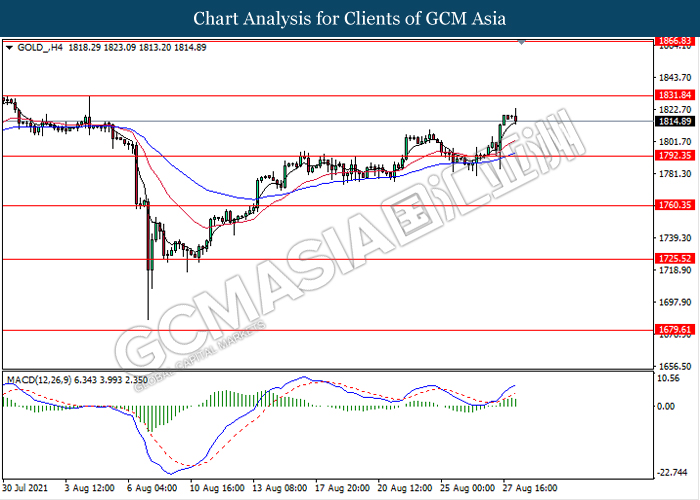This screenshot has width=700, height=500.
Task: Click the 1801.70 price axis value
Action: 675,142
